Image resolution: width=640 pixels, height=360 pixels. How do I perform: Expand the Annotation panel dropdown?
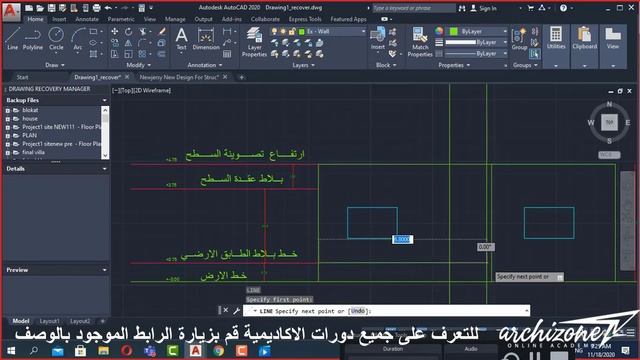204,65
